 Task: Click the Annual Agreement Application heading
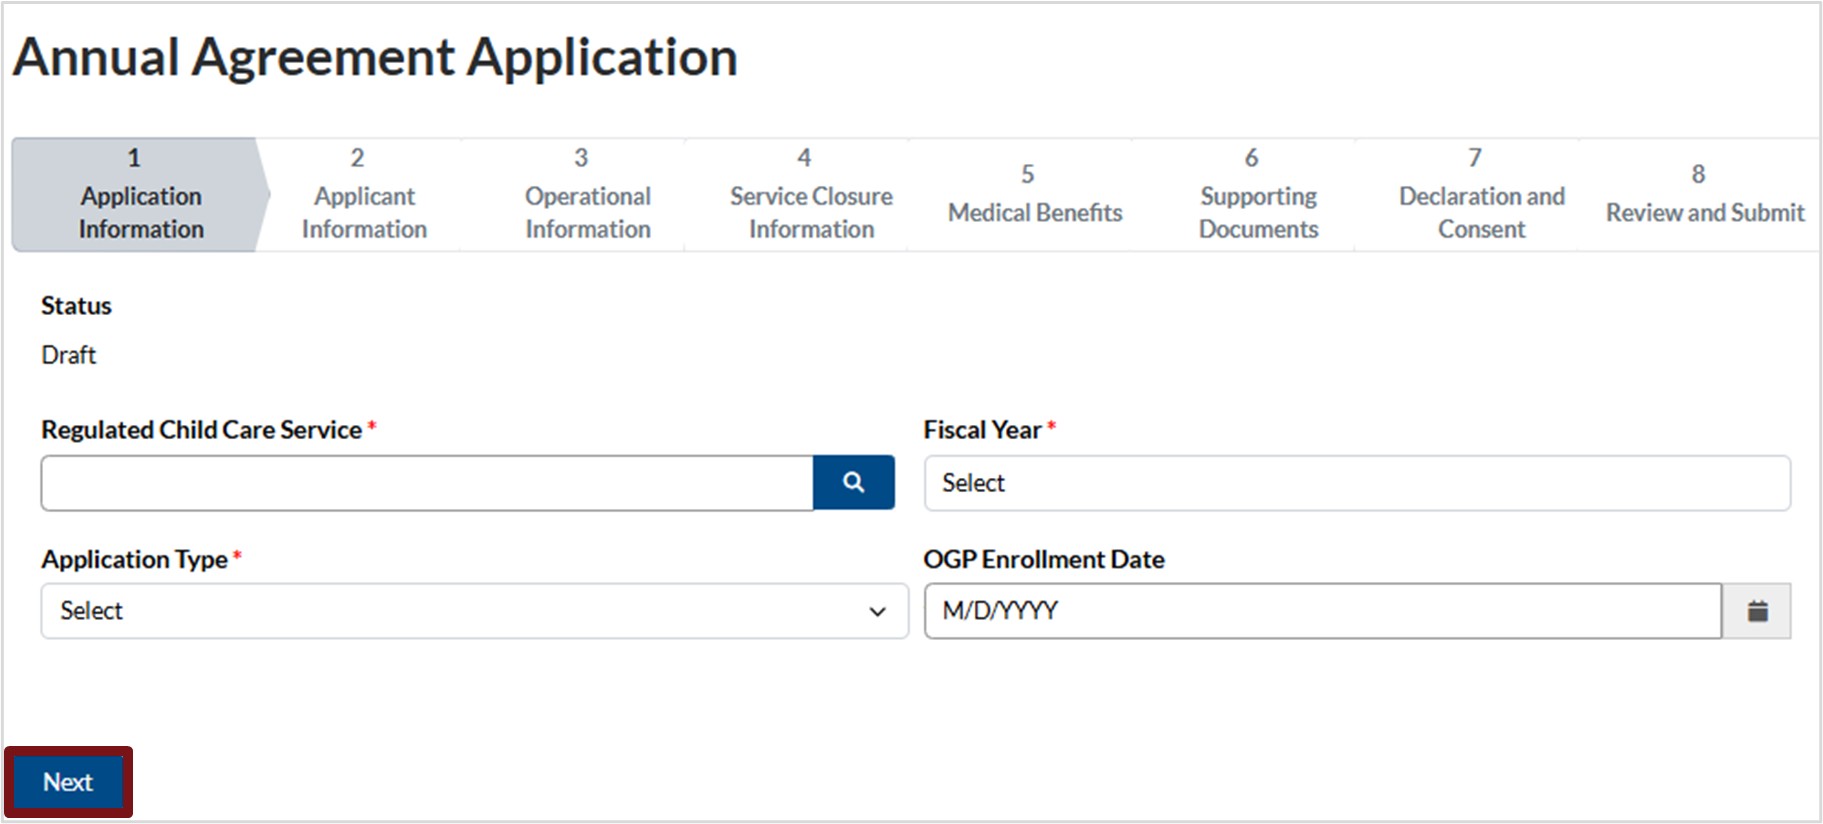pos(375,57)
